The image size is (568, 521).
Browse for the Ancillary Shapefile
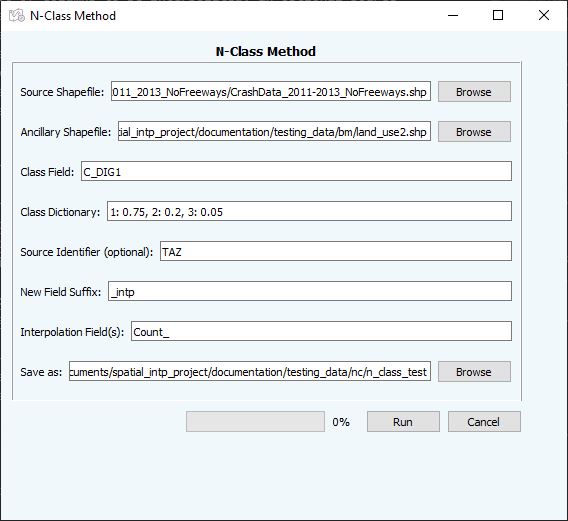point(474,132)
